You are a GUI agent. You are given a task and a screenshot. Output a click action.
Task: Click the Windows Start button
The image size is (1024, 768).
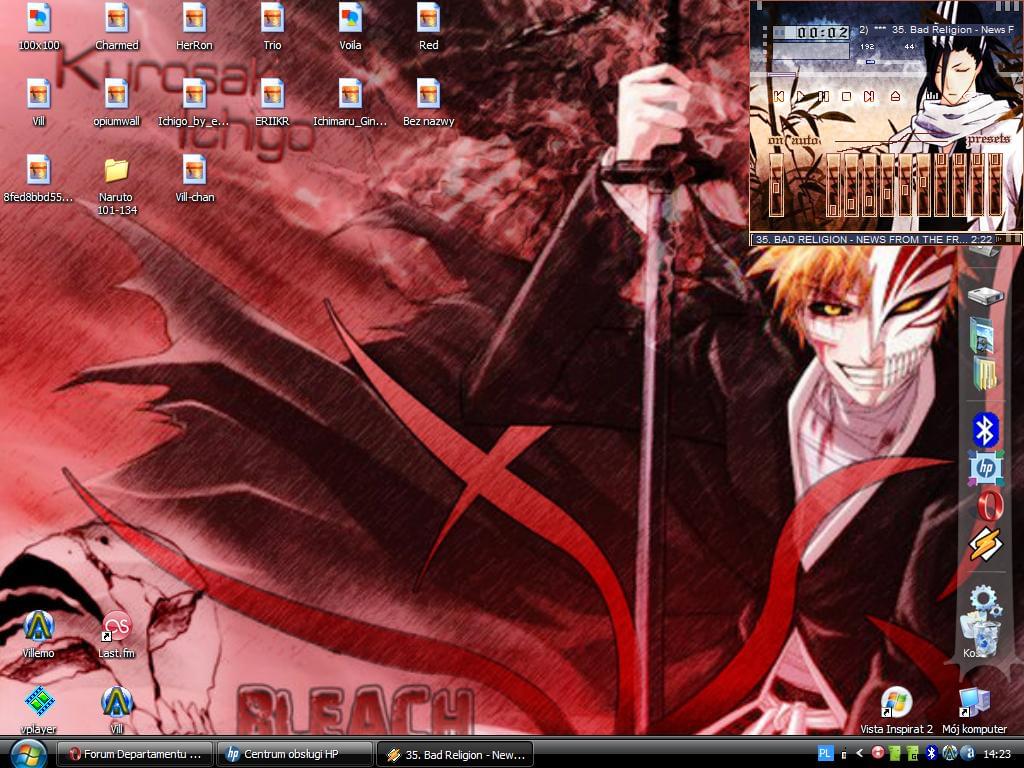coord(28,754)
